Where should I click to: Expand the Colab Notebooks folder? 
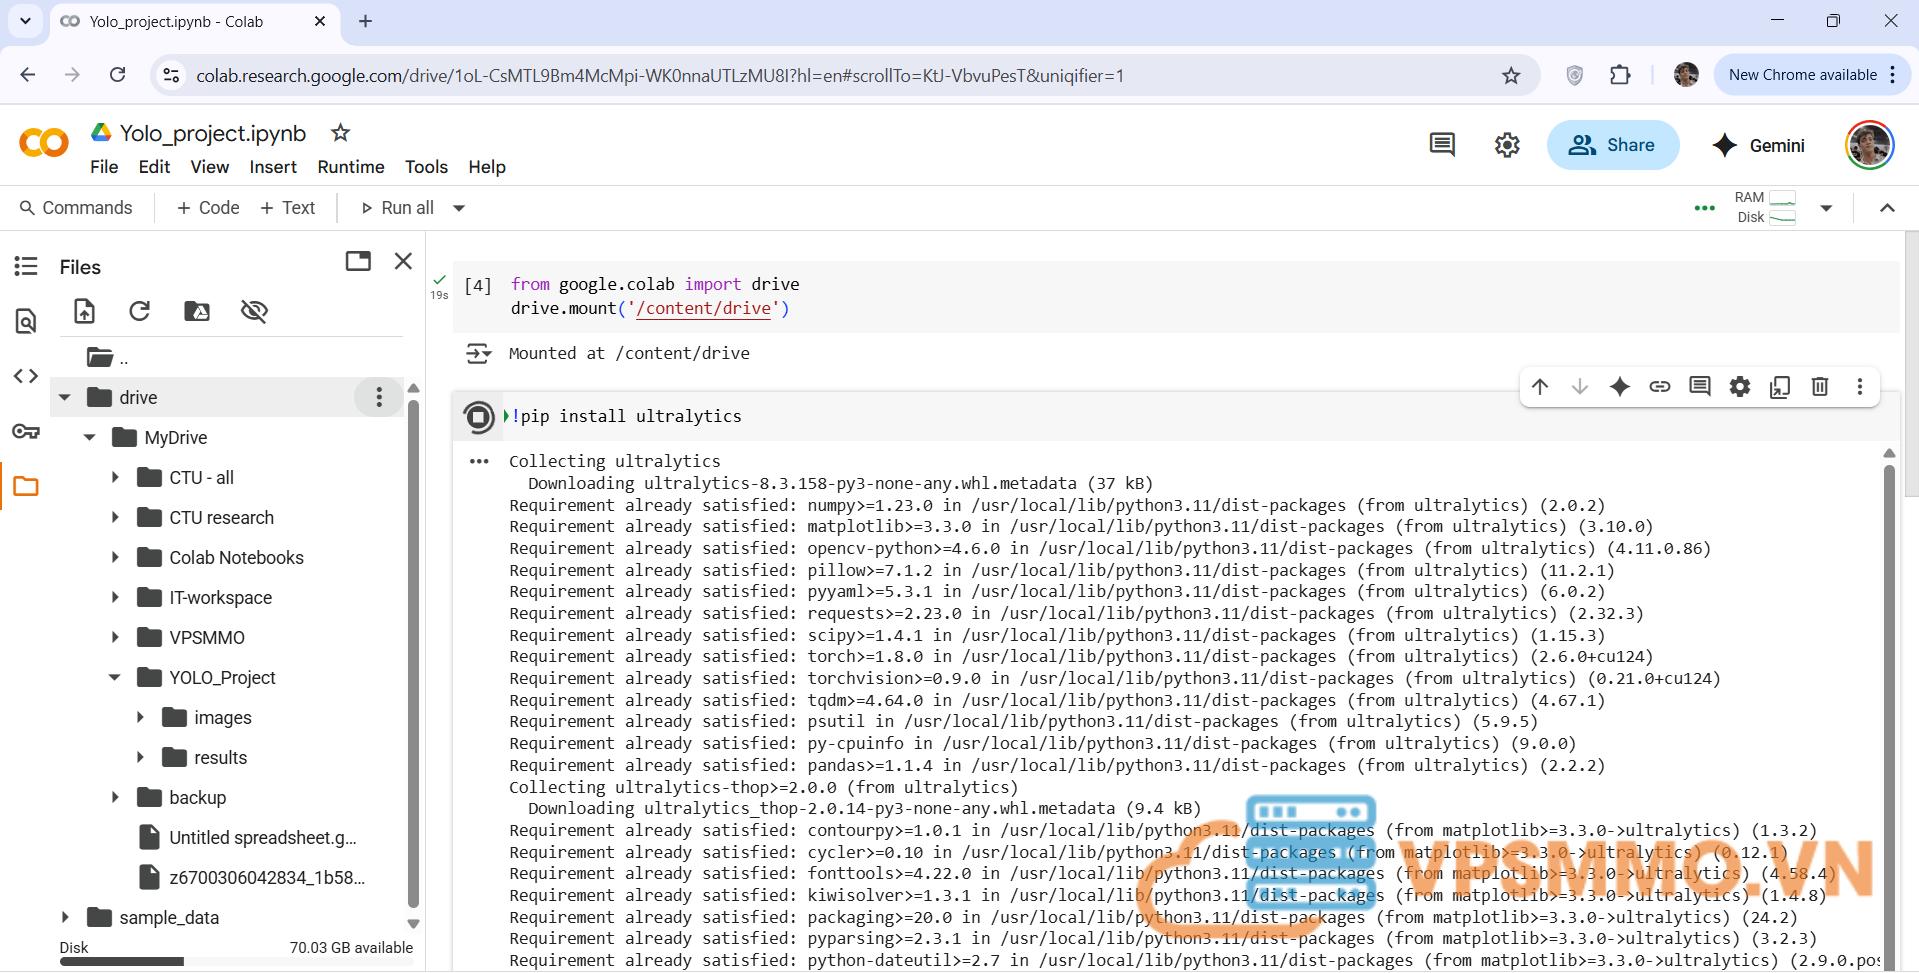[x=115, y=558]
